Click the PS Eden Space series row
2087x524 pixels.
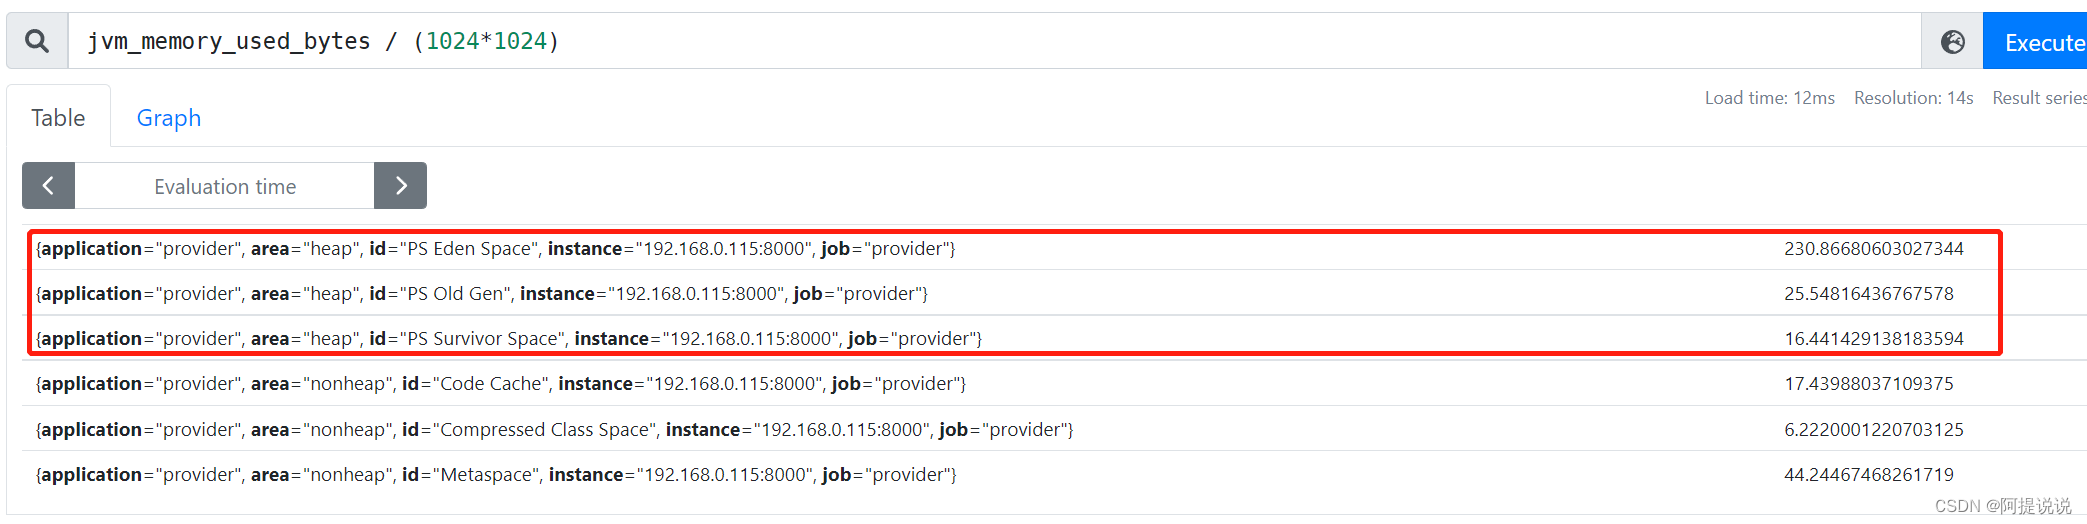(x=495, y=249)
